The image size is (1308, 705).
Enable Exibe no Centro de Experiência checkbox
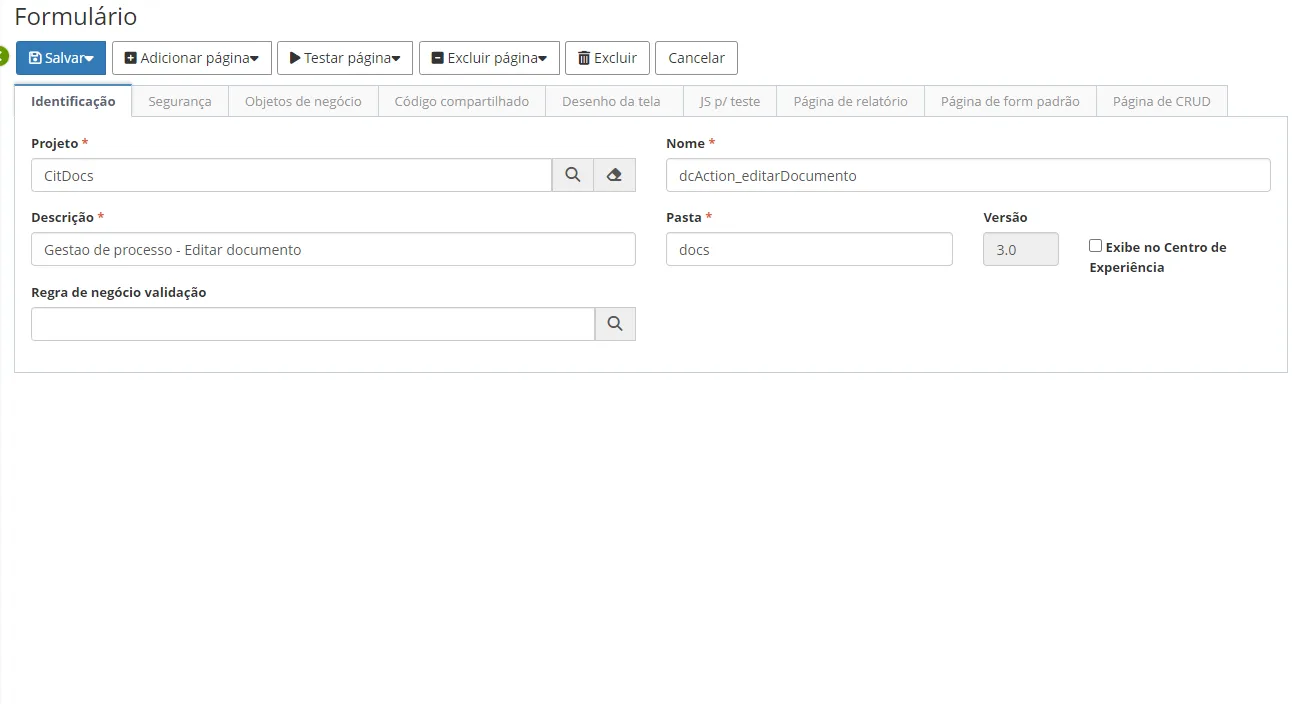point(1095,246)
